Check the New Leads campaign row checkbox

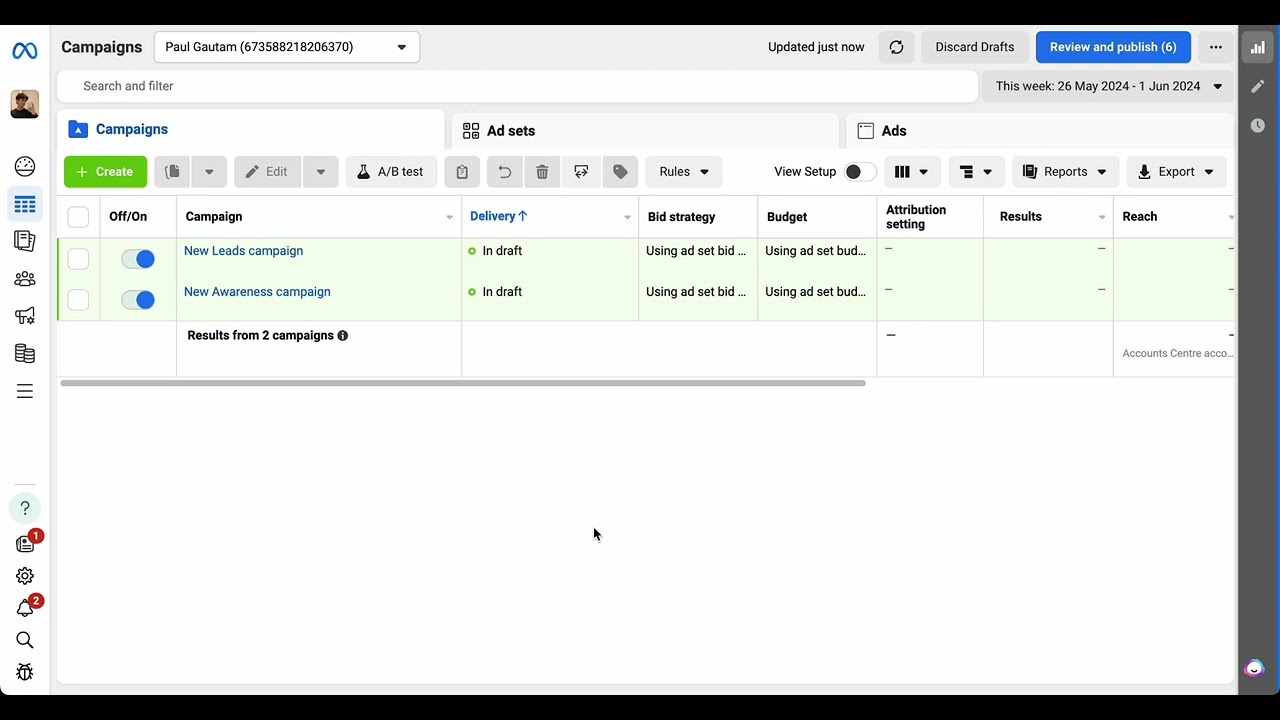78,260
